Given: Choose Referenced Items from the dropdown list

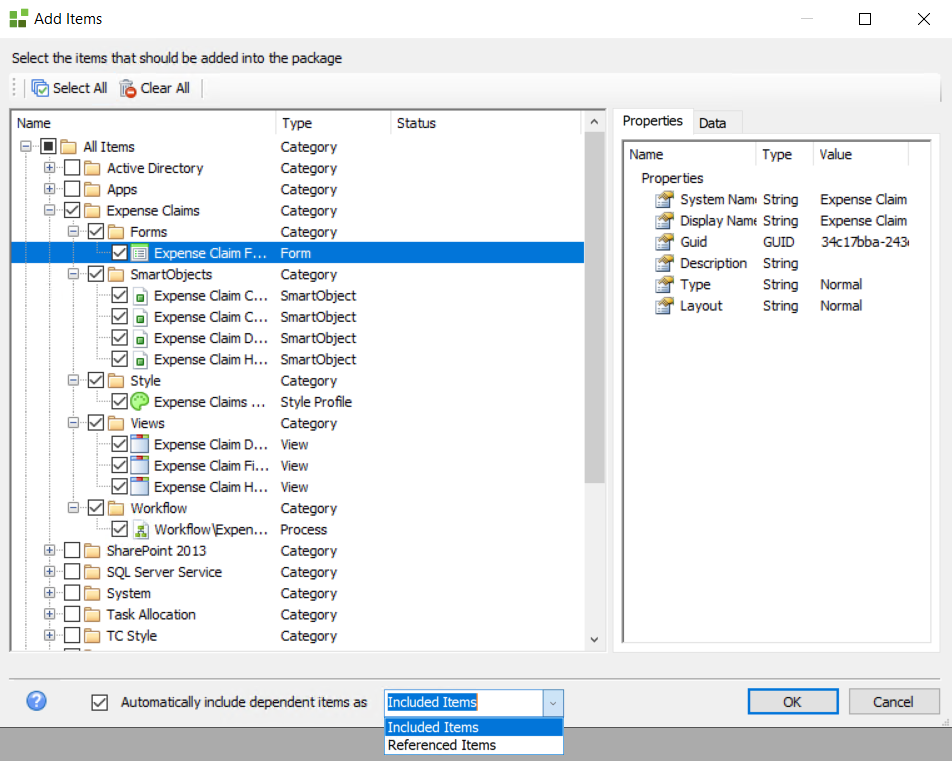Looking at the screenshot, I should (x=442, y=745).
